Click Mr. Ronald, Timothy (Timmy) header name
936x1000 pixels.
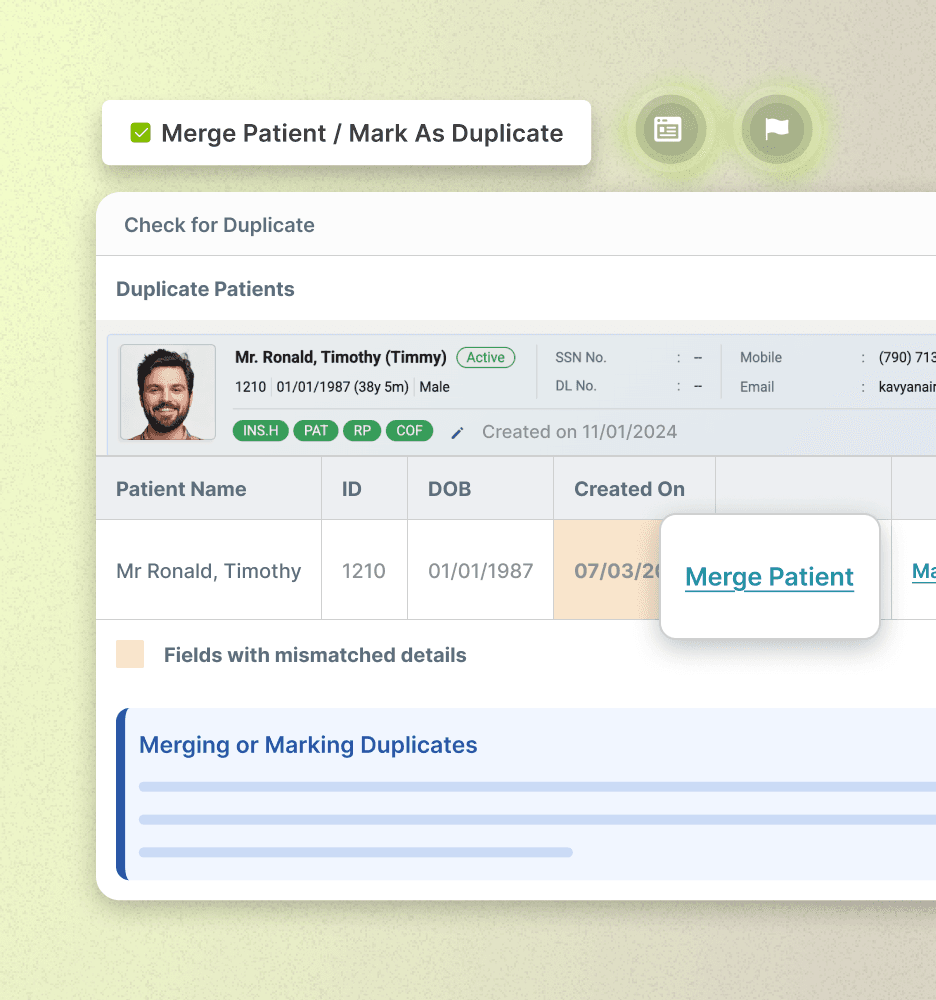[340, 357]
